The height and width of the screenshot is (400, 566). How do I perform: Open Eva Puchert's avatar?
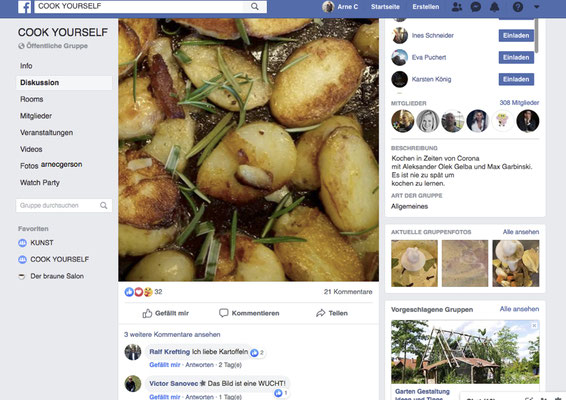click(x=400, y=57)
